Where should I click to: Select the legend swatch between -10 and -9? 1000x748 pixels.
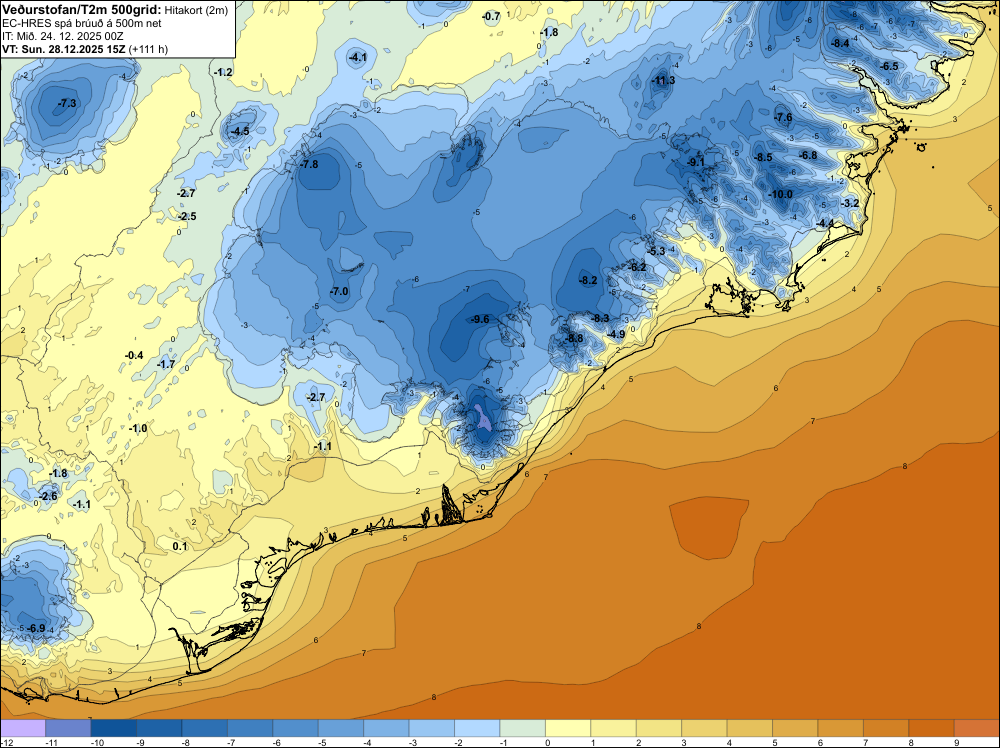pyautogui.click(x=114, y=728)
